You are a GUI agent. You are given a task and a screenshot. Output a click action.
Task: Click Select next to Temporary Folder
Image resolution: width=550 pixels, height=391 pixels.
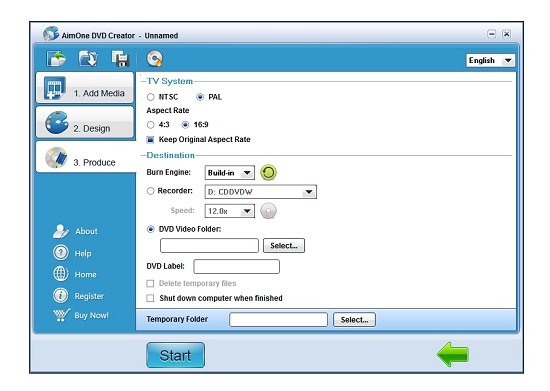354,319
